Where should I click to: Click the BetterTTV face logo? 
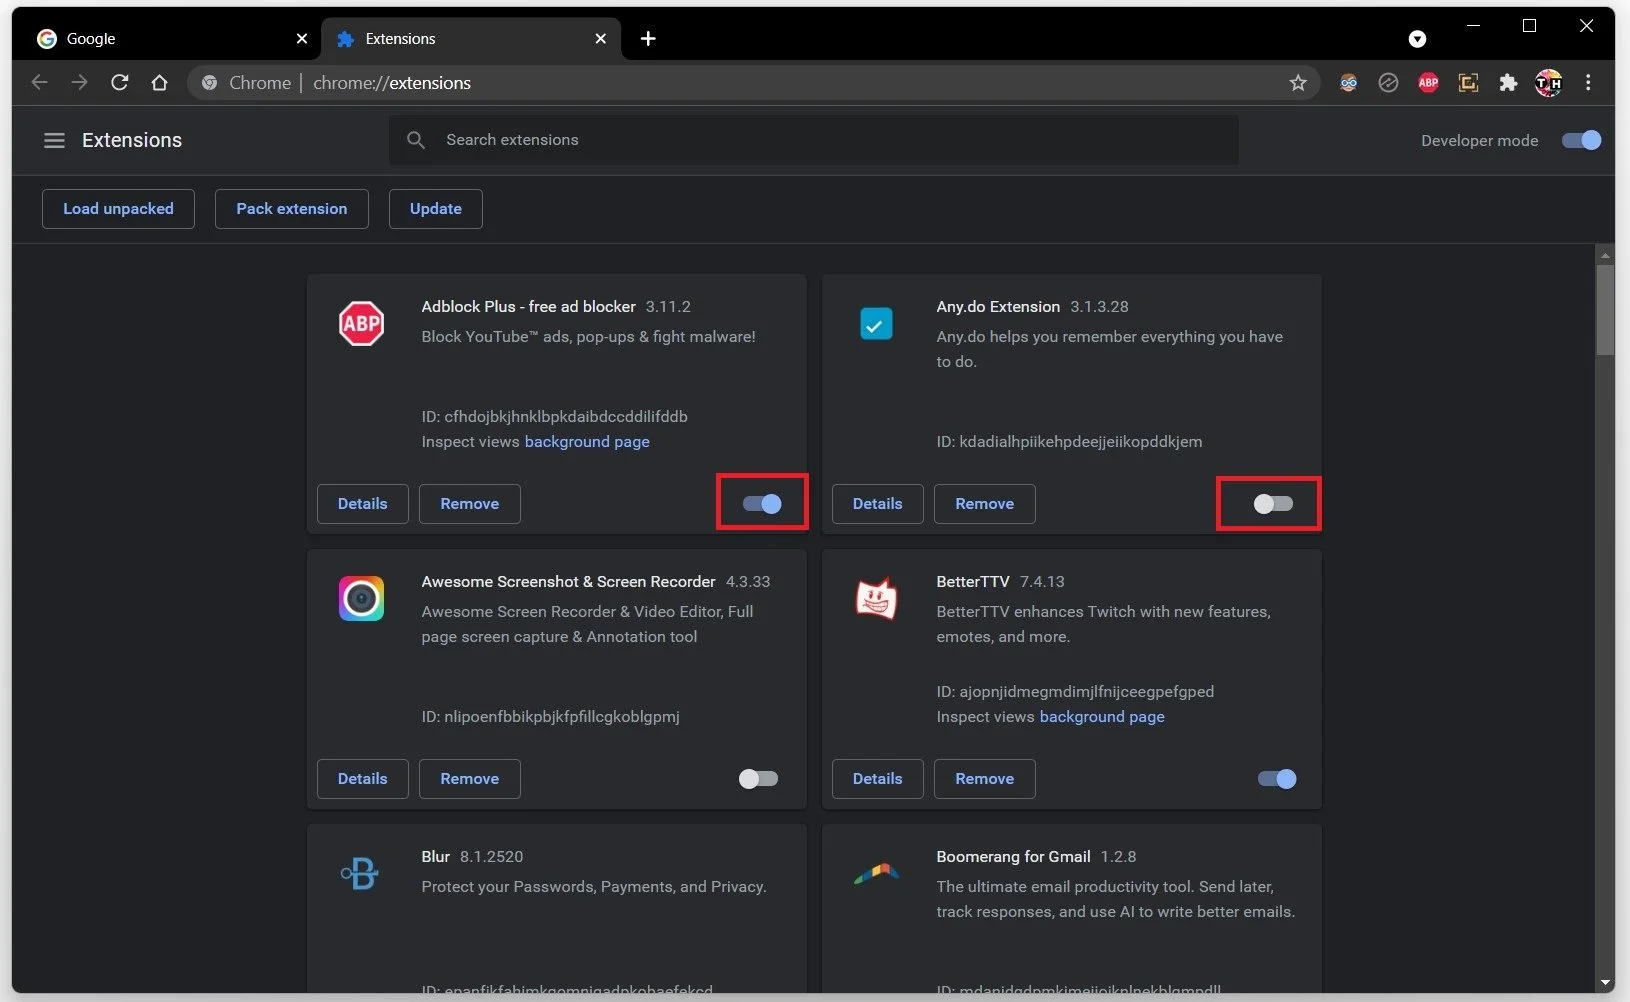876,598
